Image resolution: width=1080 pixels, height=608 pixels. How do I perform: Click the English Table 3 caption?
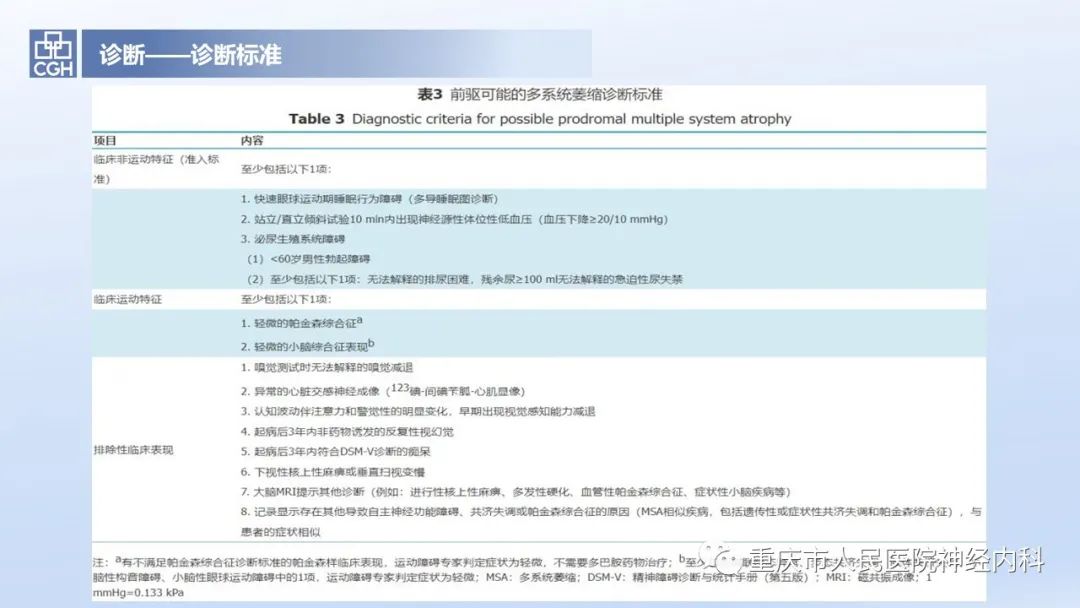click(x=539, y=119)
